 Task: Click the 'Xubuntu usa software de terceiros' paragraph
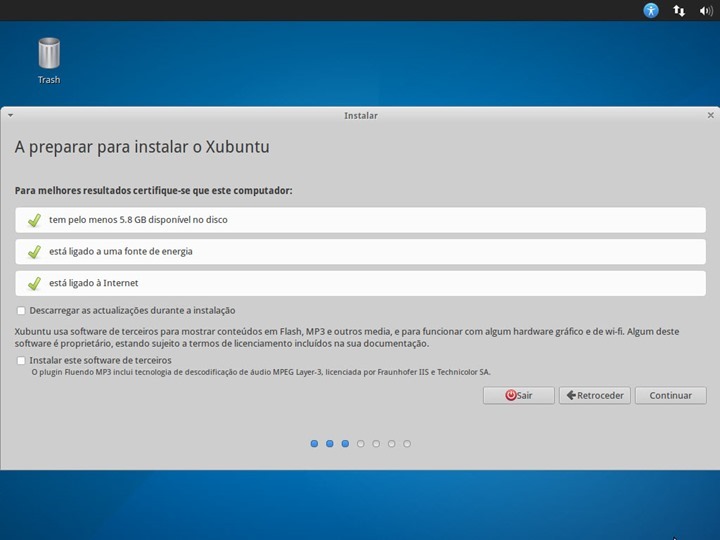click(x=347, y=338)
